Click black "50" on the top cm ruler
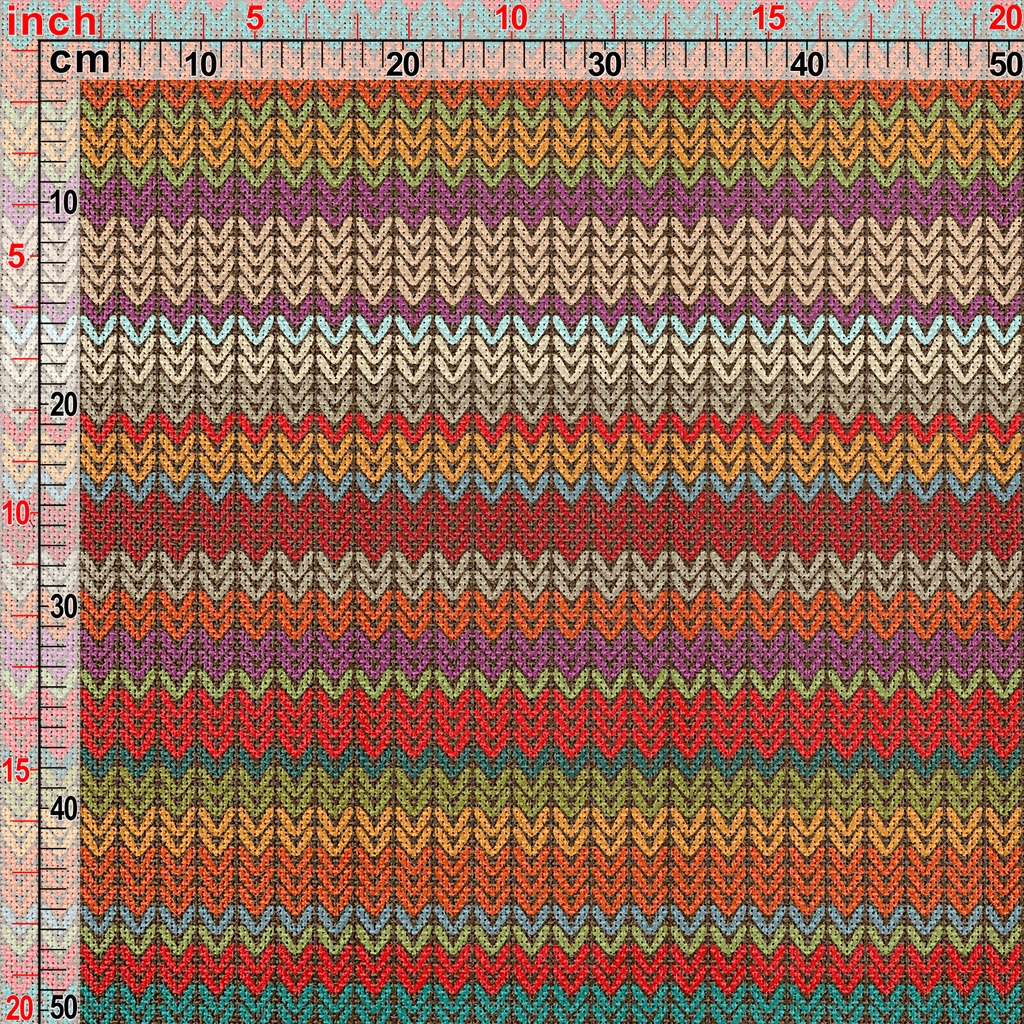Screen dimensions: 1024x1024 tap(1006, 65)
